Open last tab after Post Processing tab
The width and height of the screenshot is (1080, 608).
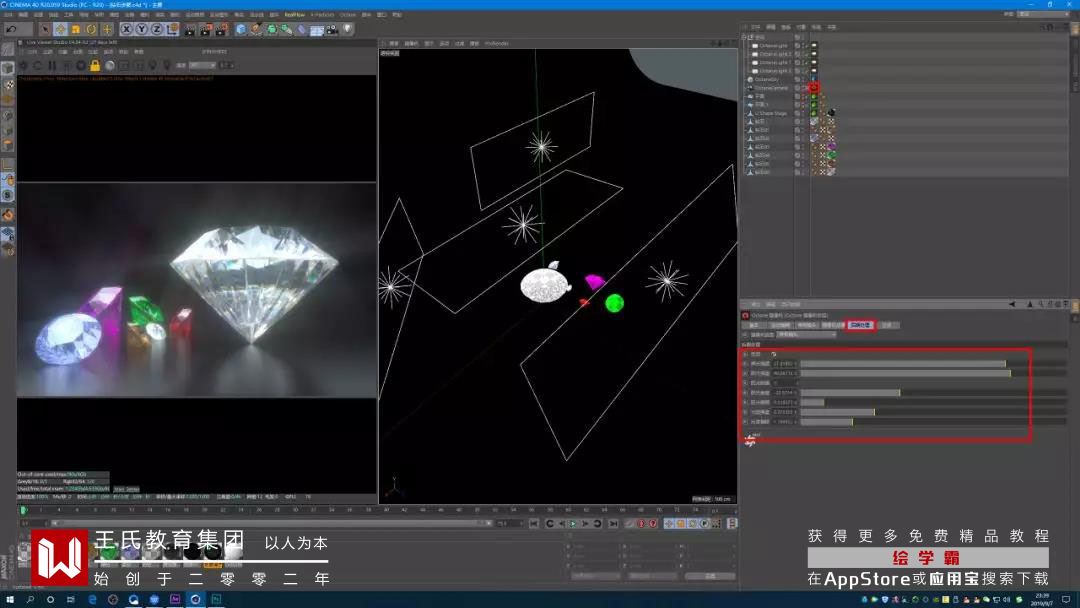point(887,325)
